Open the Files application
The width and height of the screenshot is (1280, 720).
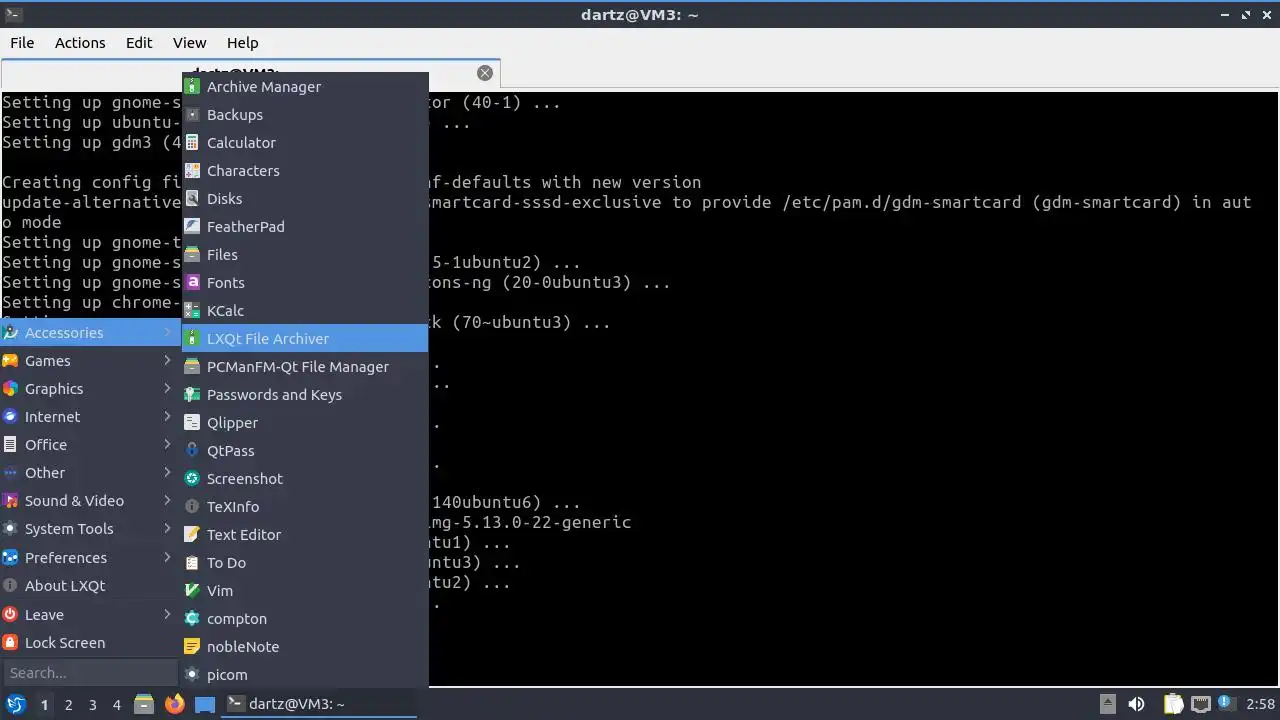[x=305, y=255]
